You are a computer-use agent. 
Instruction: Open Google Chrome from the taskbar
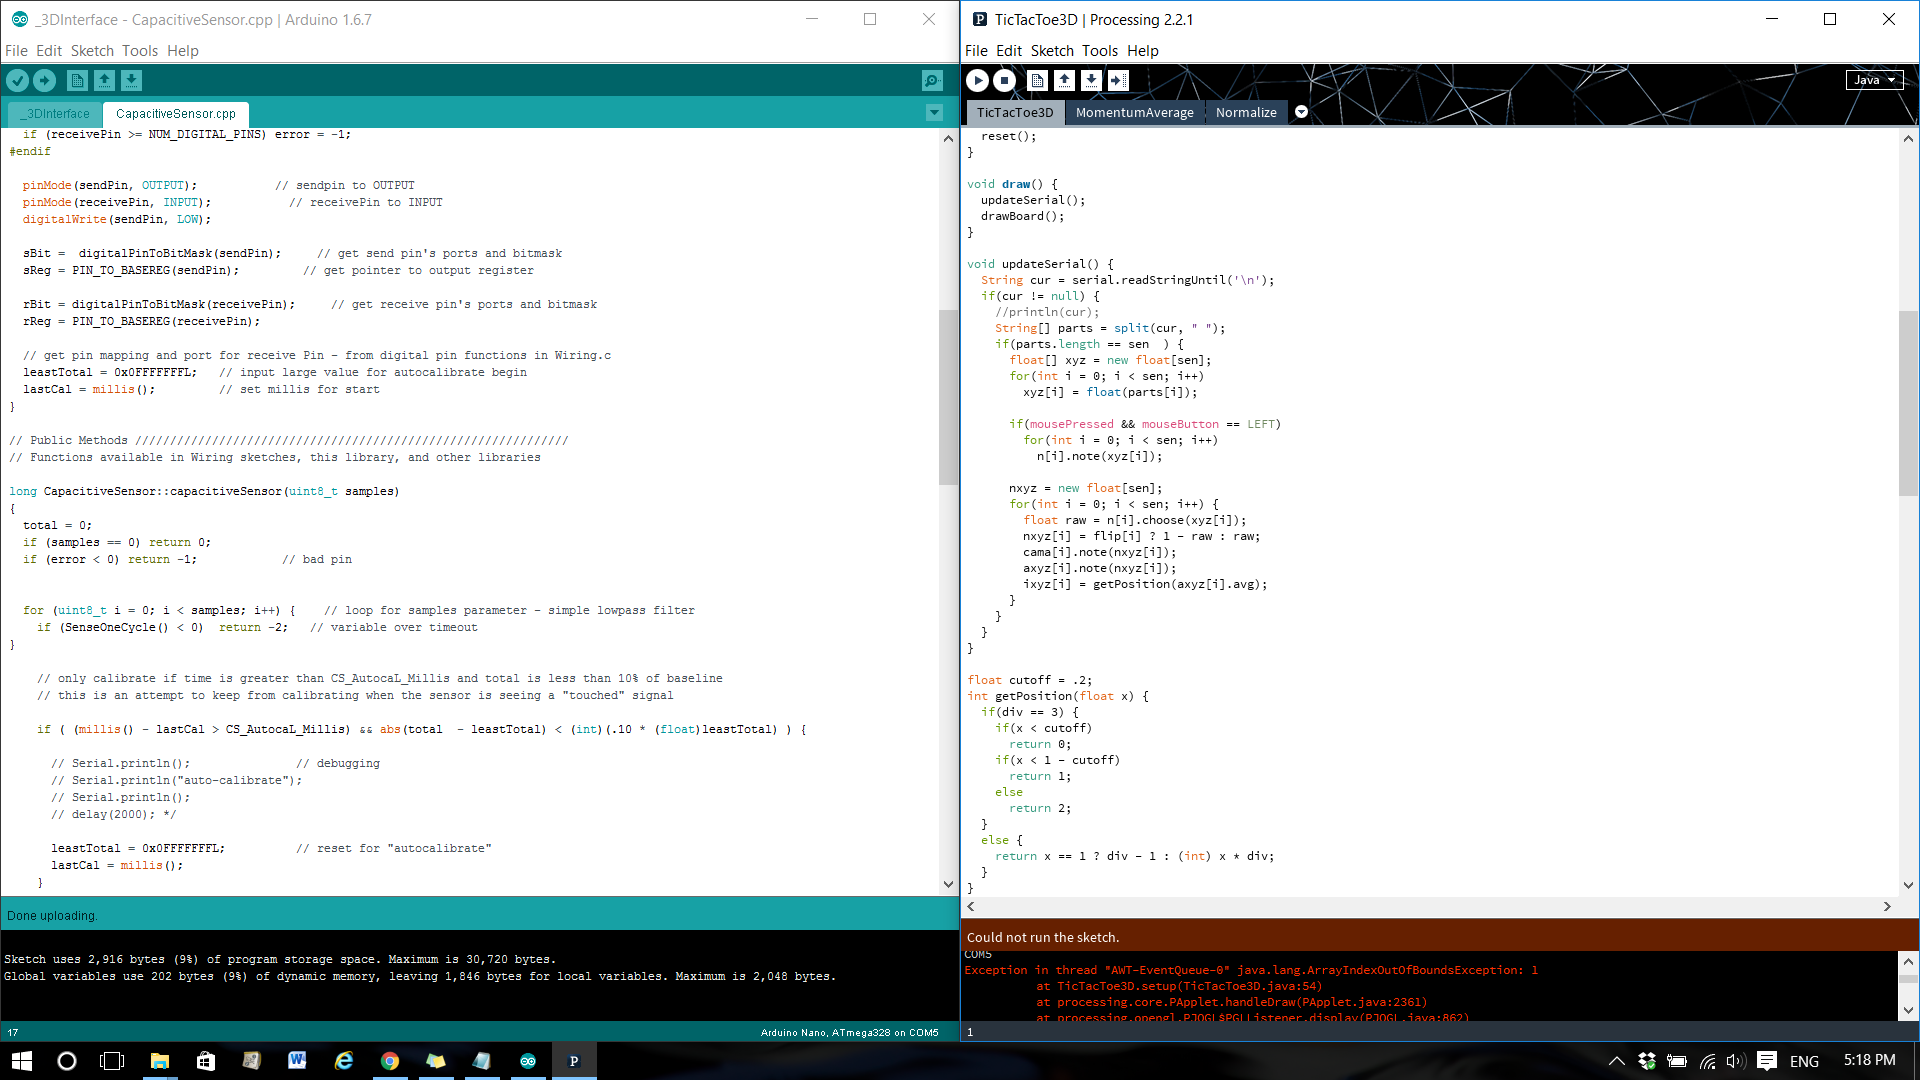(389, 1060)
